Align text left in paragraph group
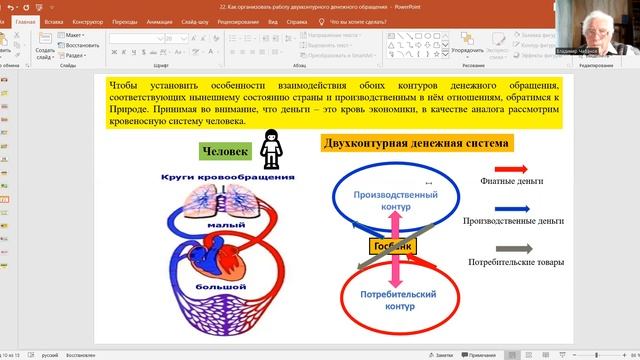The image size is (640, 360). pyautogui.click(x=233, y=52)
